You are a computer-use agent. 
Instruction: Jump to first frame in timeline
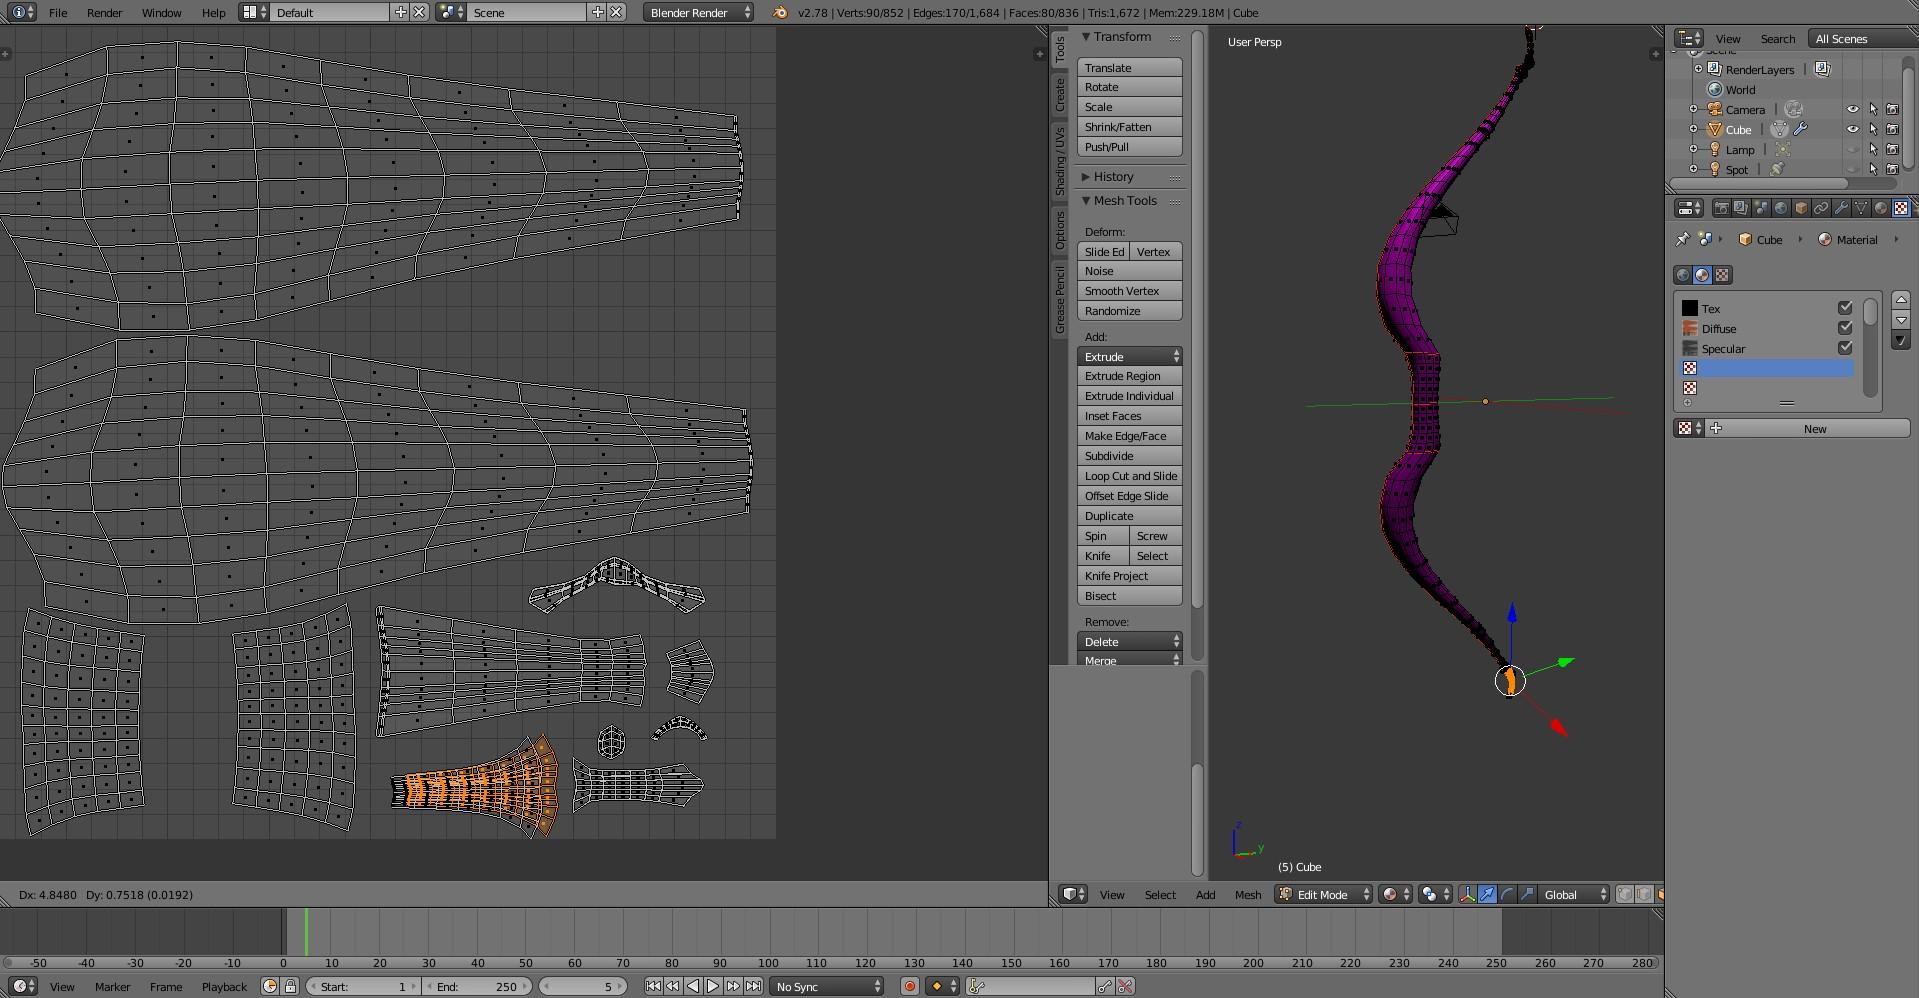click(653, 986)
